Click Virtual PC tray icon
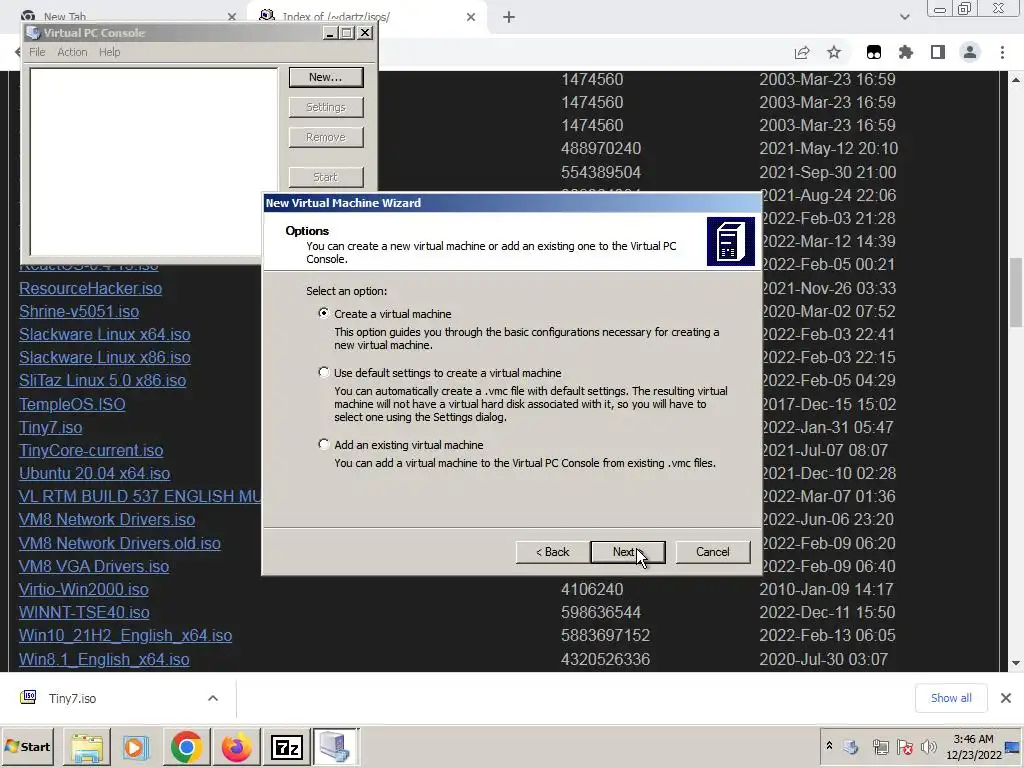 pos(850,746)
